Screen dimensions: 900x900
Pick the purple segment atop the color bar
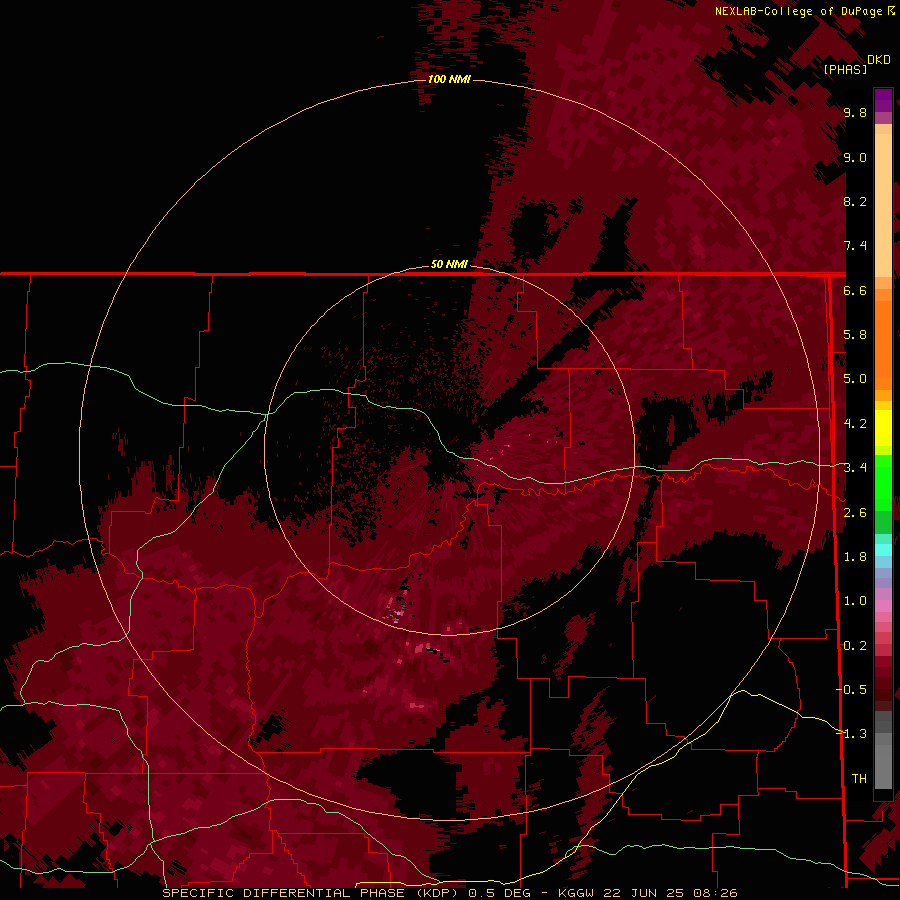point(883,100)
